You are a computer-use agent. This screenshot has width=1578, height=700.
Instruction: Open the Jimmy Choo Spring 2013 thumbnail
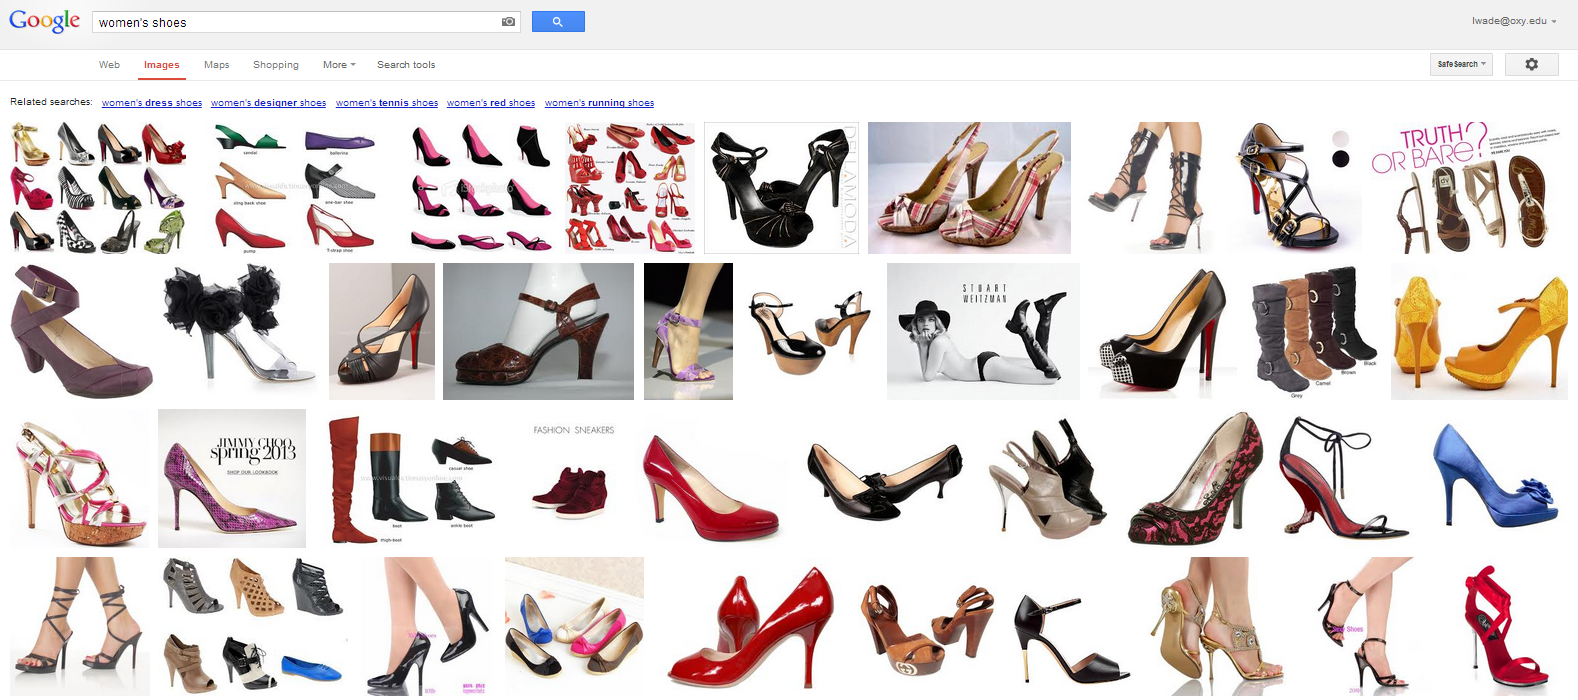pyautogui.click(x=232, y=478)
